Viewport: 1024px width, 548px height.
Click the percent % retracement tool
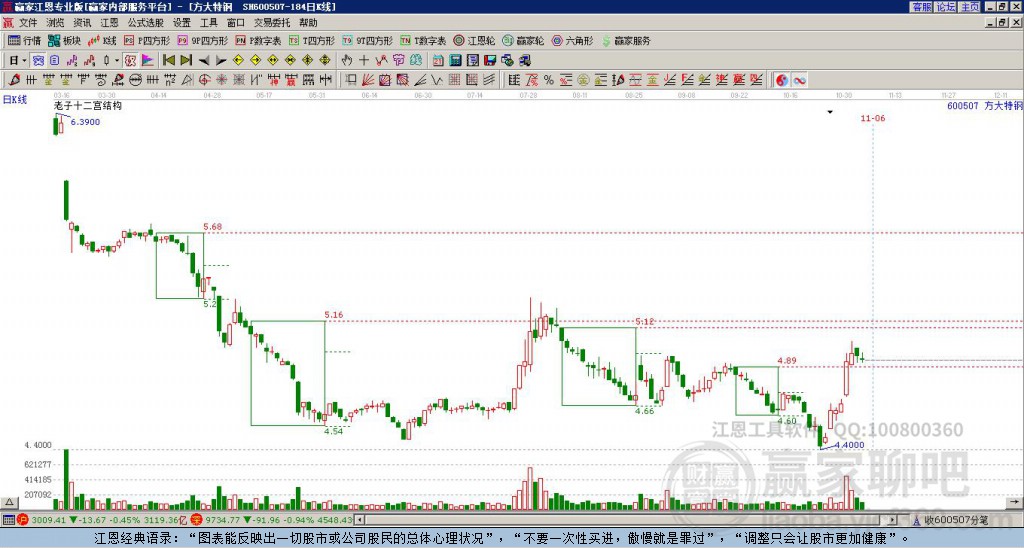click(x=549, y=80)
